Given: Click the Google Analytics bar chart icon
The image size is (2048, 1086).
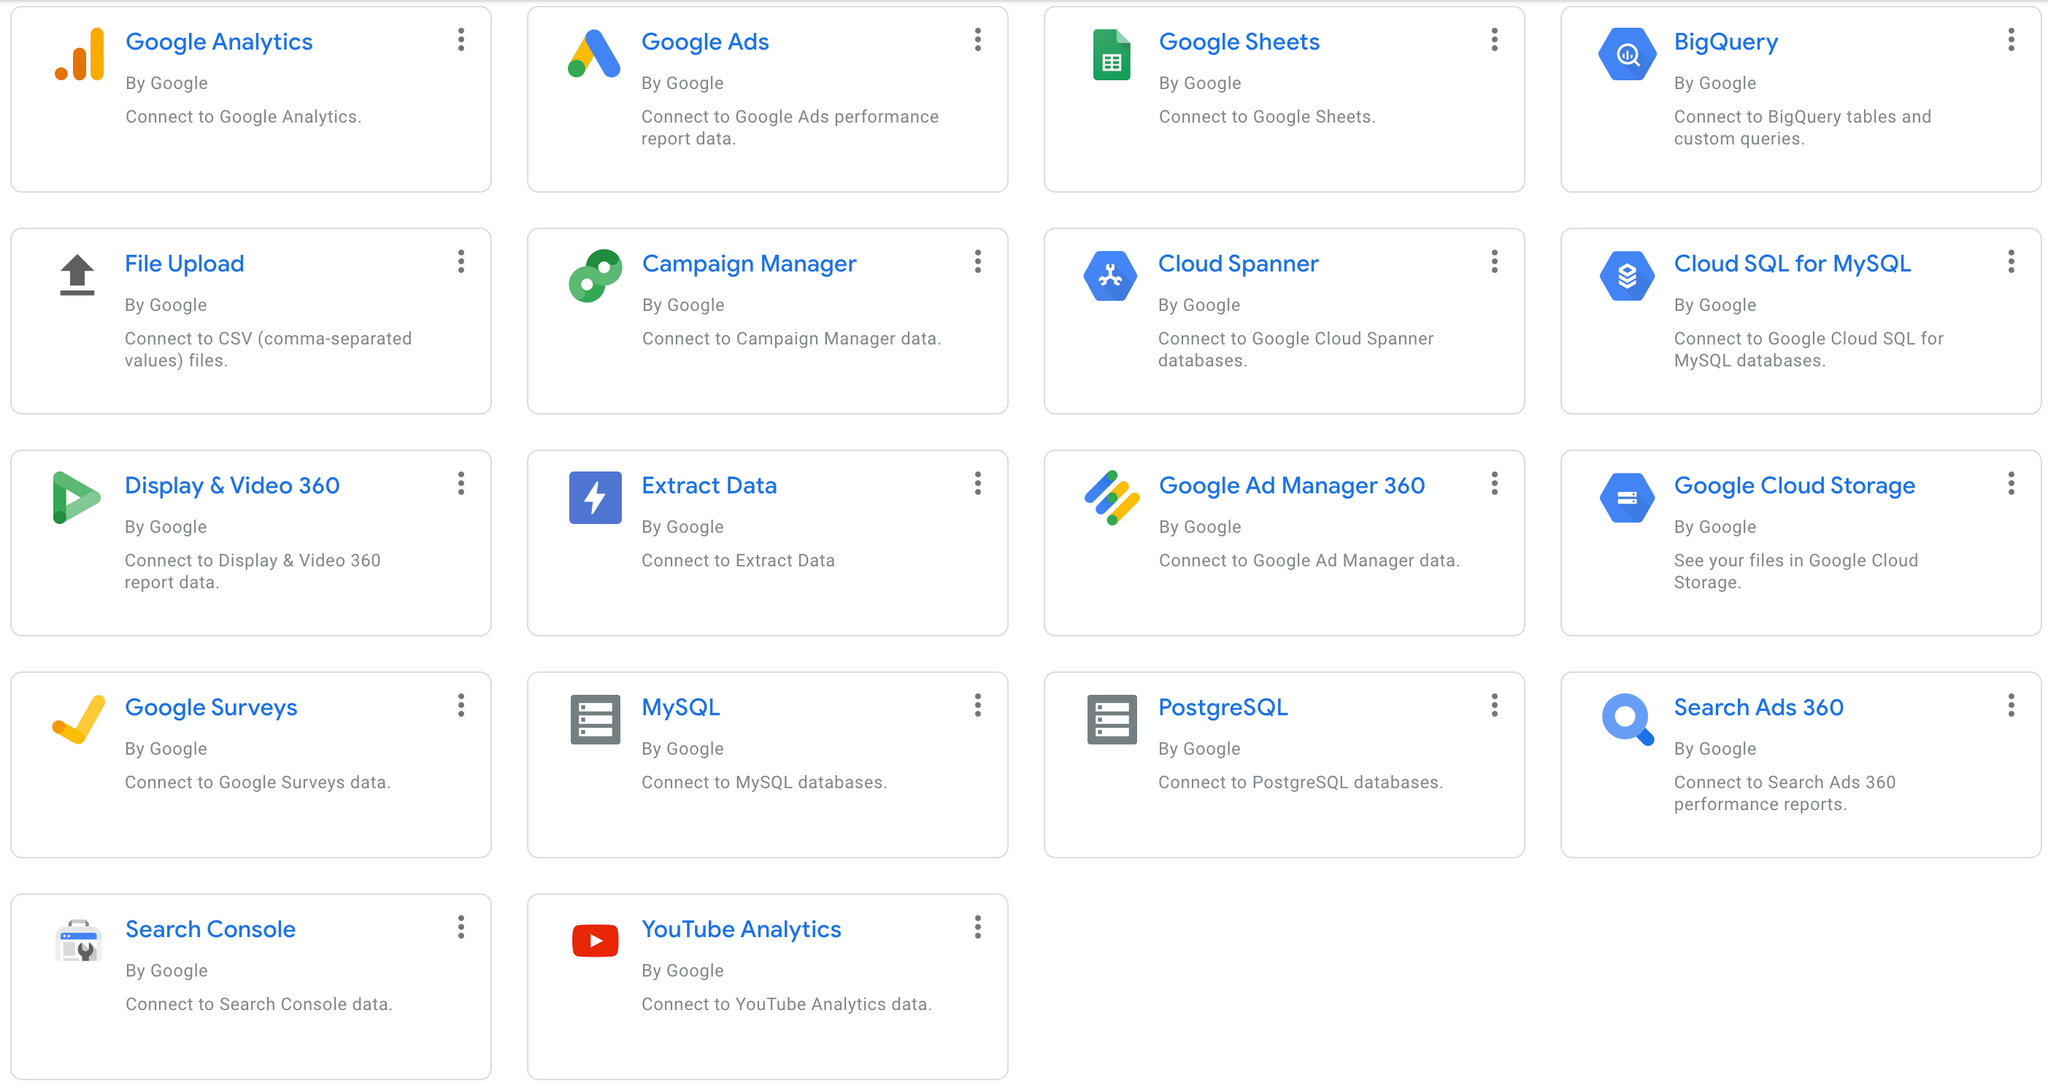Looking at the screenshot, I should (79, 54).
